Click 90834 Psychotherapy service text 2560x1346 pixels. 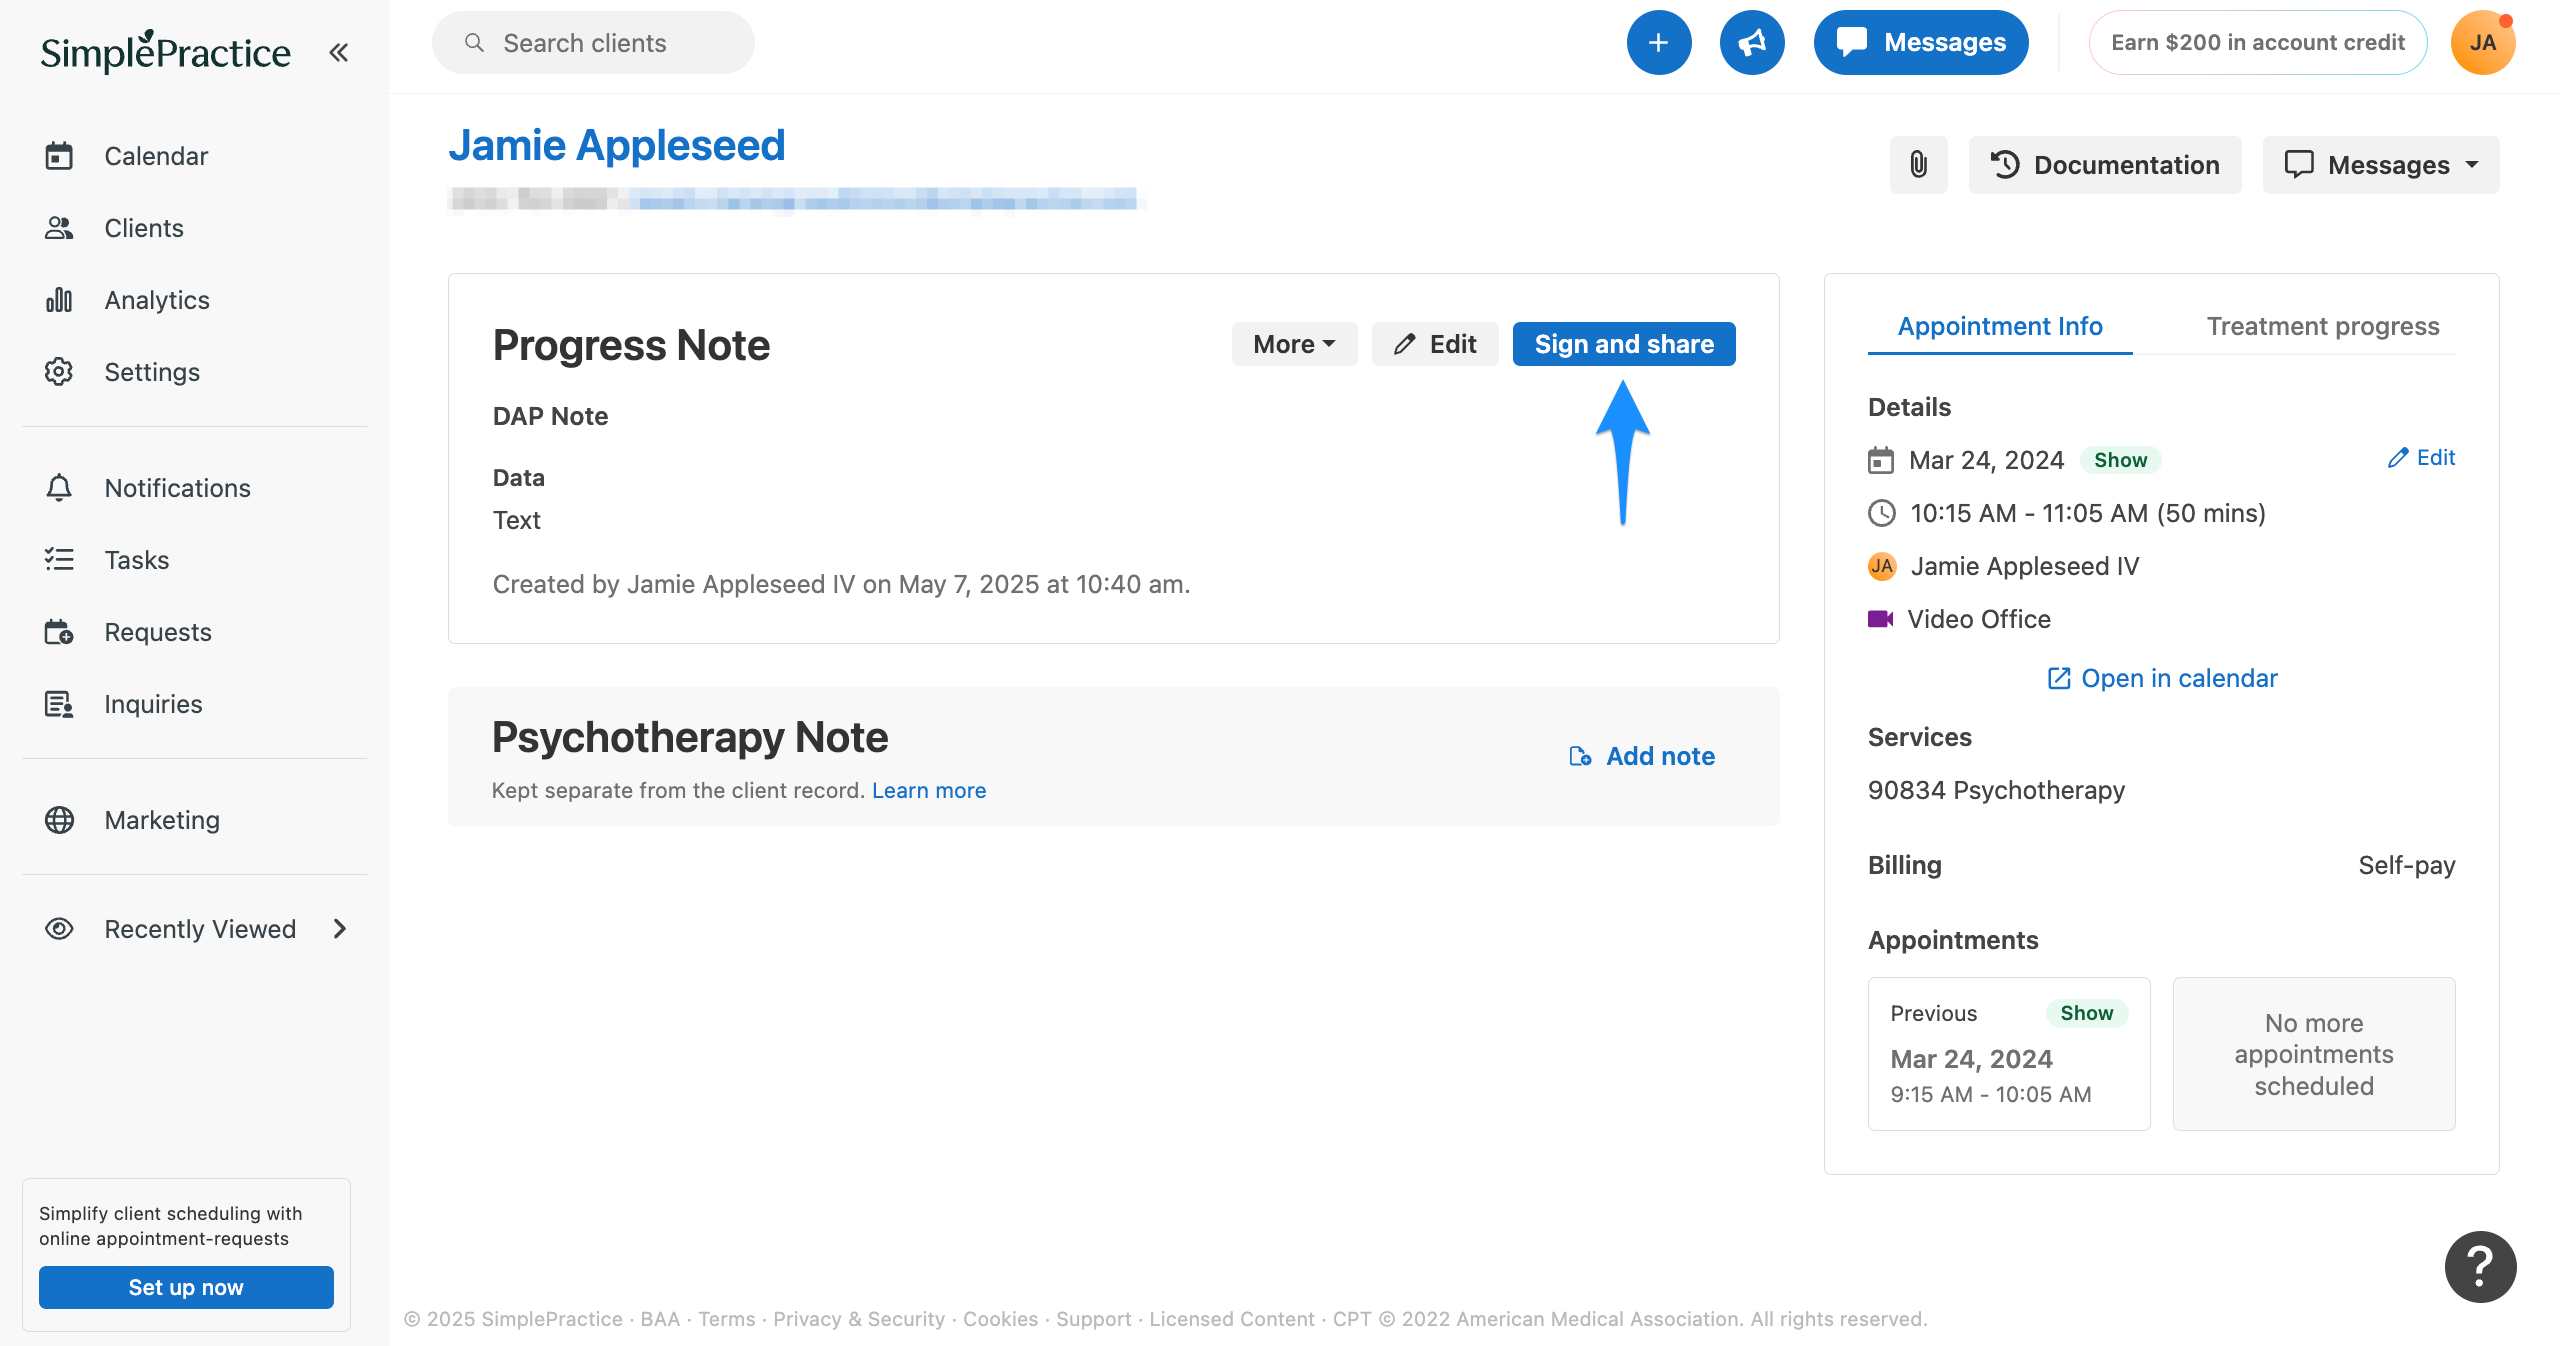(x=1996, y=790)
